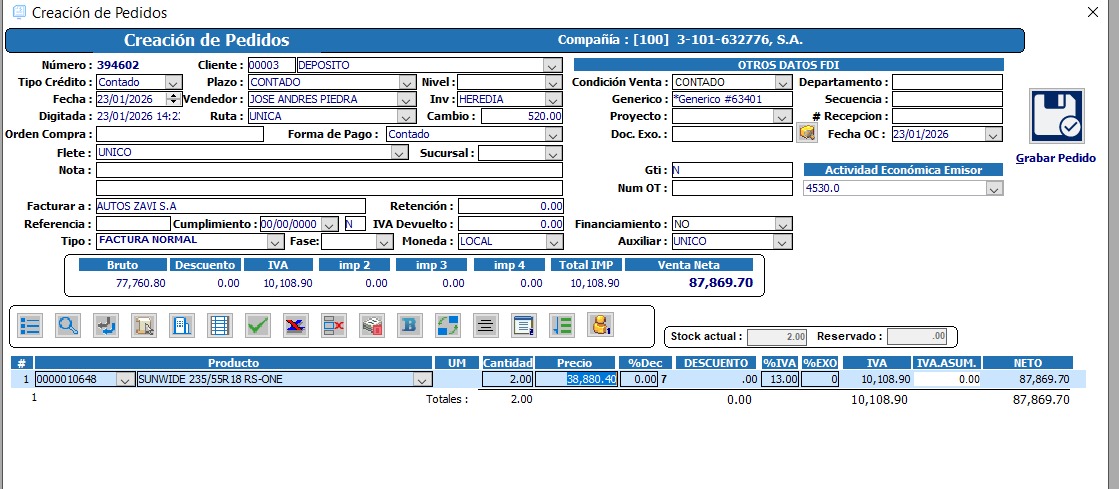Expand the Proyecto dropdown
This screenshot has width=1119, height=489.
click(783, 116)
